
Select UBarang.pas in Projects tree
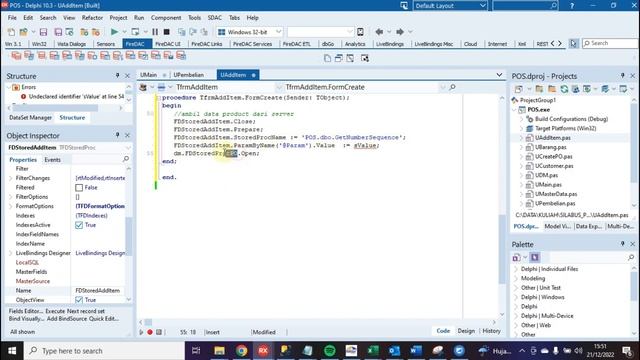551,147
